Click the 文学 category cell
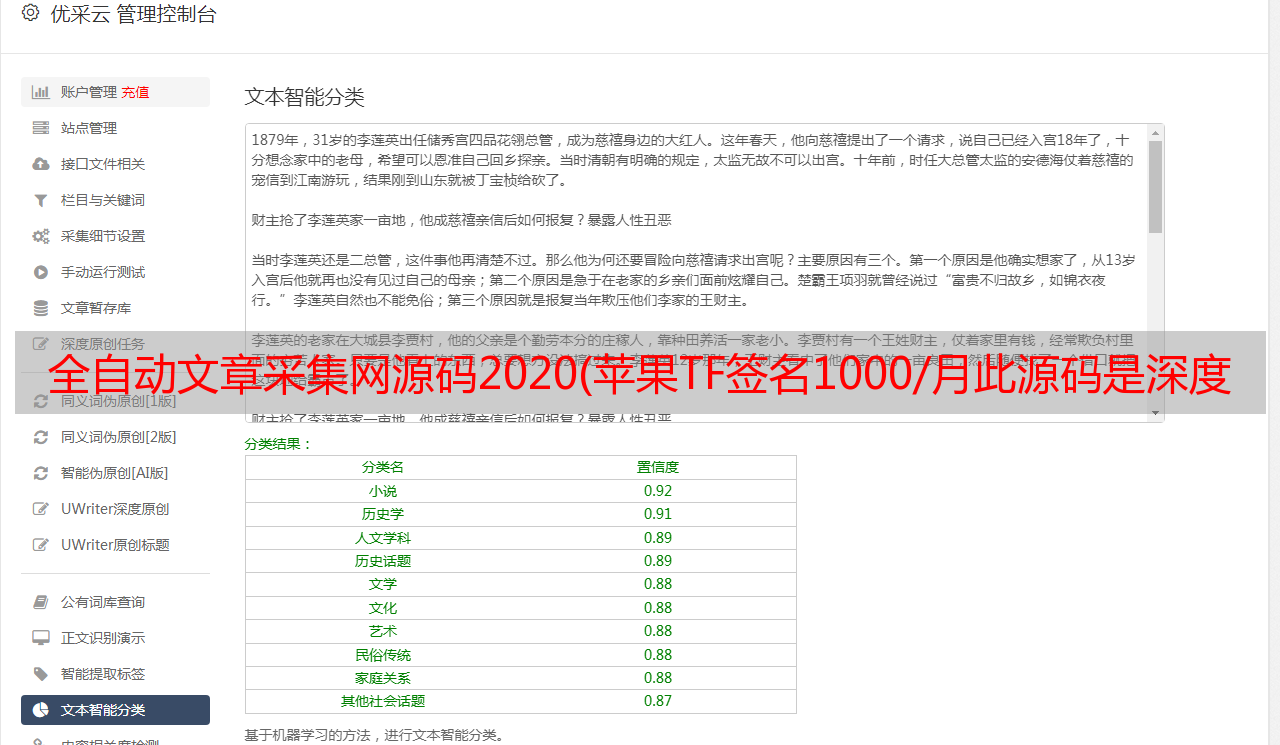Screen dimensions: 1280x745 (383, 584)
